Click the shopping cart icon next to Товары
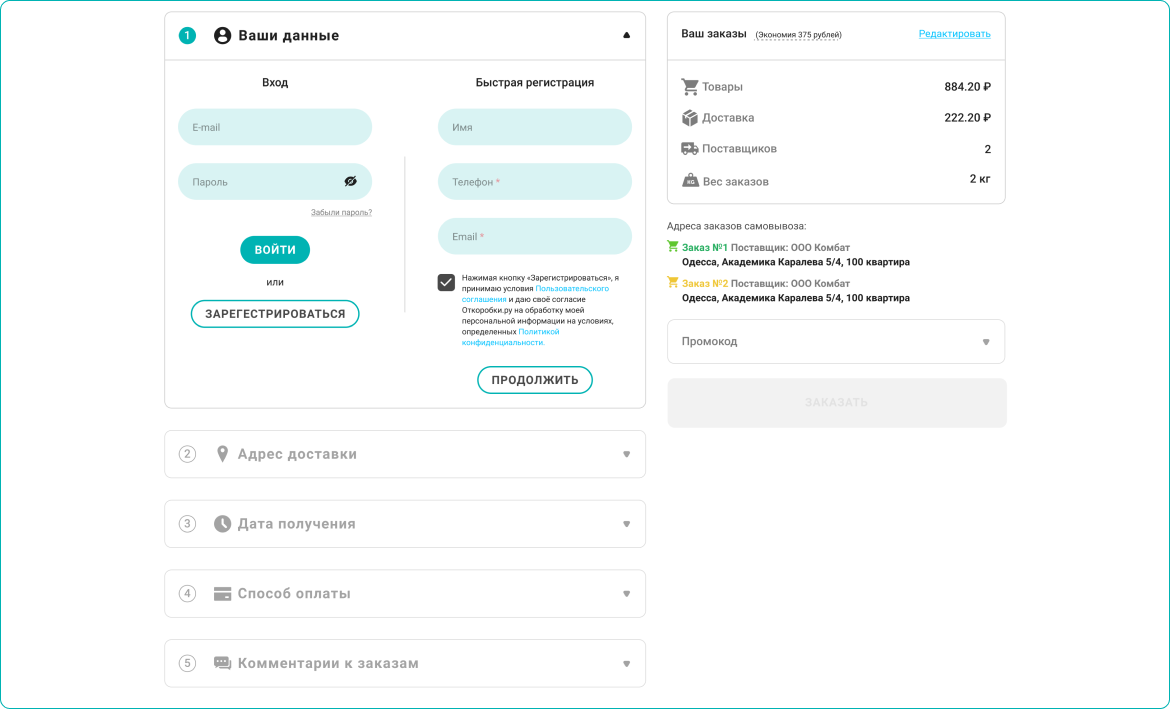1170x709 pixels. coord(690,87)
